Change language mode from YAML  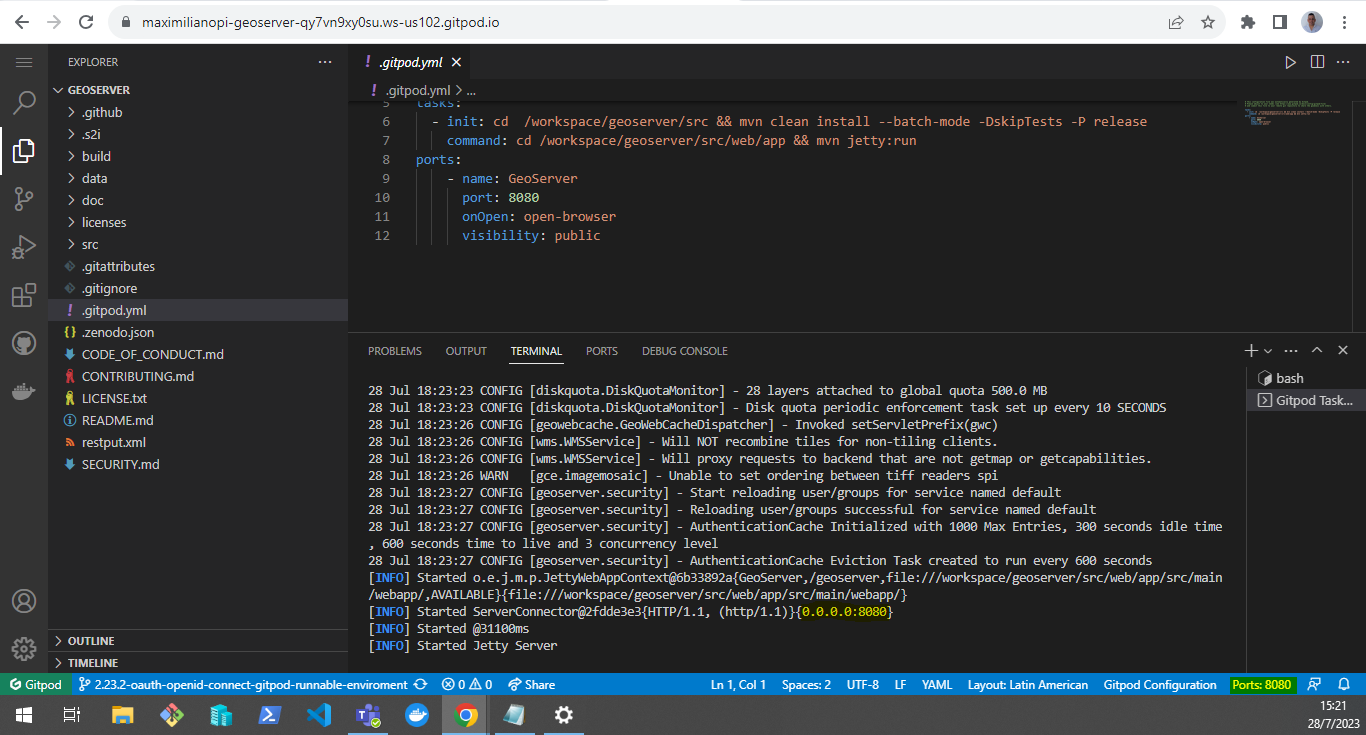coord(937,685)
